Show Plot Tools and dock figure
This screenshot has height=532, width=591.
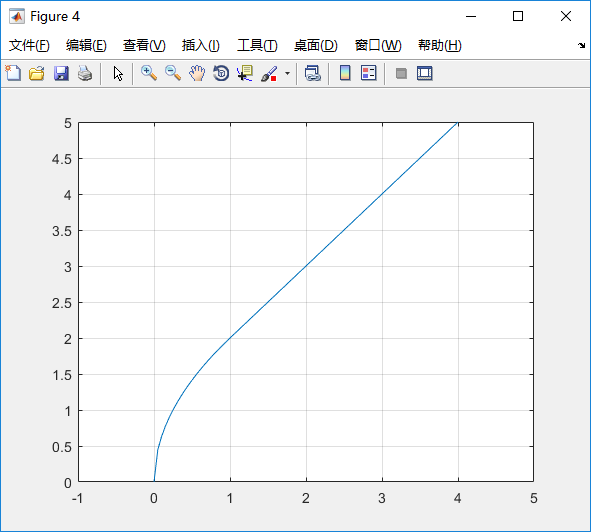pyautogui.click(x=425, y=73)
